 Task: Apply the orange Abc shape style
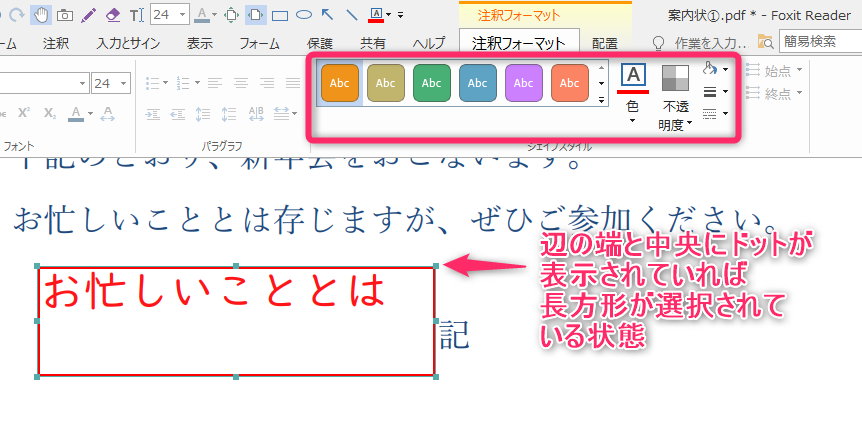tap(340, 83)
